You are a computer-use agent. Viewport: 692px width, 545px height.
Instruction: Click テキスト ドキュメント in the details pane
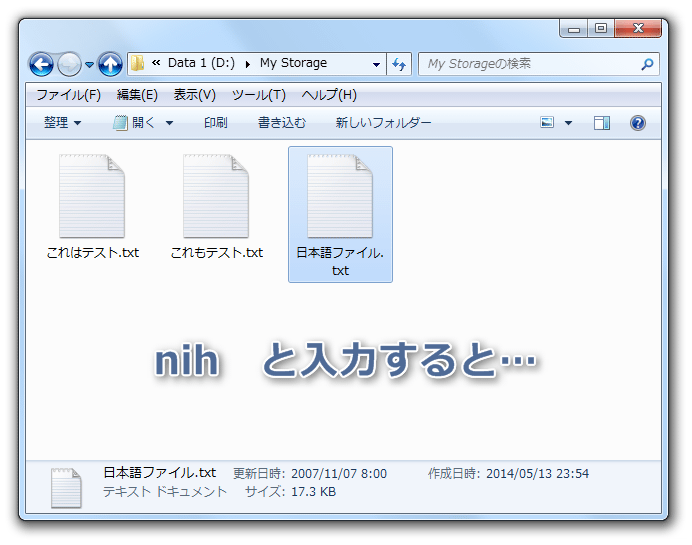tap(165, 492)
